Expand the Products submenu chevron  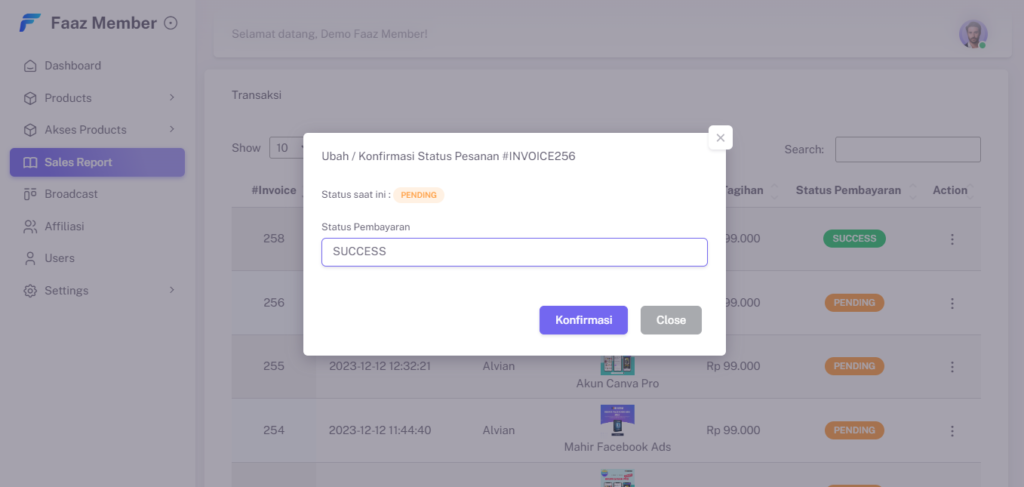(x=172, y=98)
